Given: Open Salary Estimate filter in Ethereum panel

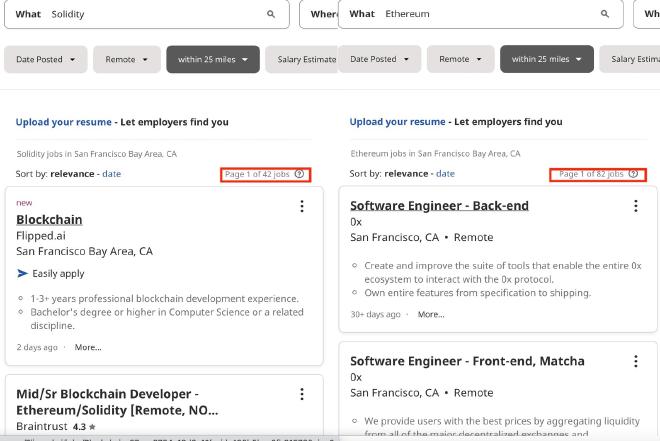Looking at the screenshot, I should tap(630, 59).
